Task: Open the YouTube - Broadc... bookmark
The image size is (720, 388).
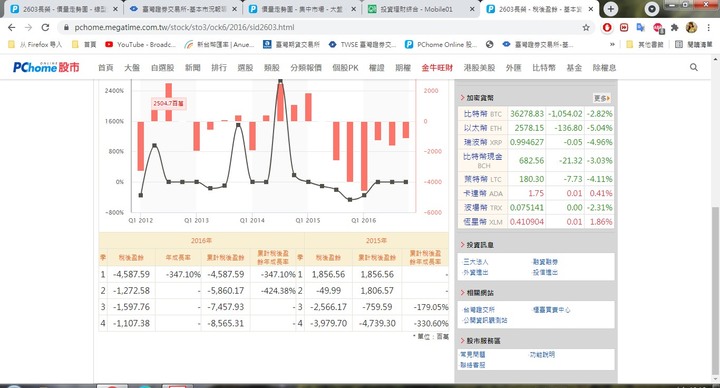Action: pyautogui.click(x=141, y=45)
